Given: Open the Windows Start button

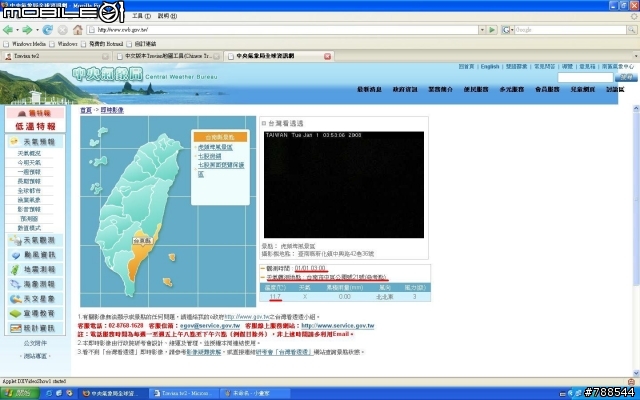Looking at the screenshot, I should pyautogui.click(x=19, y=393).
